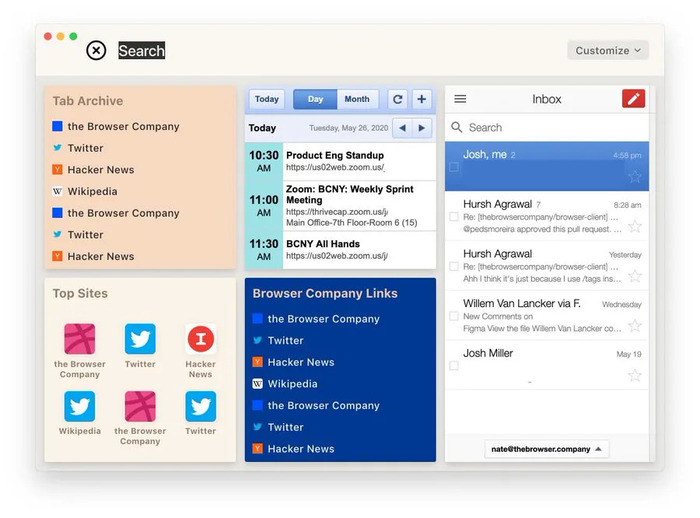This screenshot has height=518, width=700.
Task: Open first Twitter link in Tab Archive
Action: 78,148
